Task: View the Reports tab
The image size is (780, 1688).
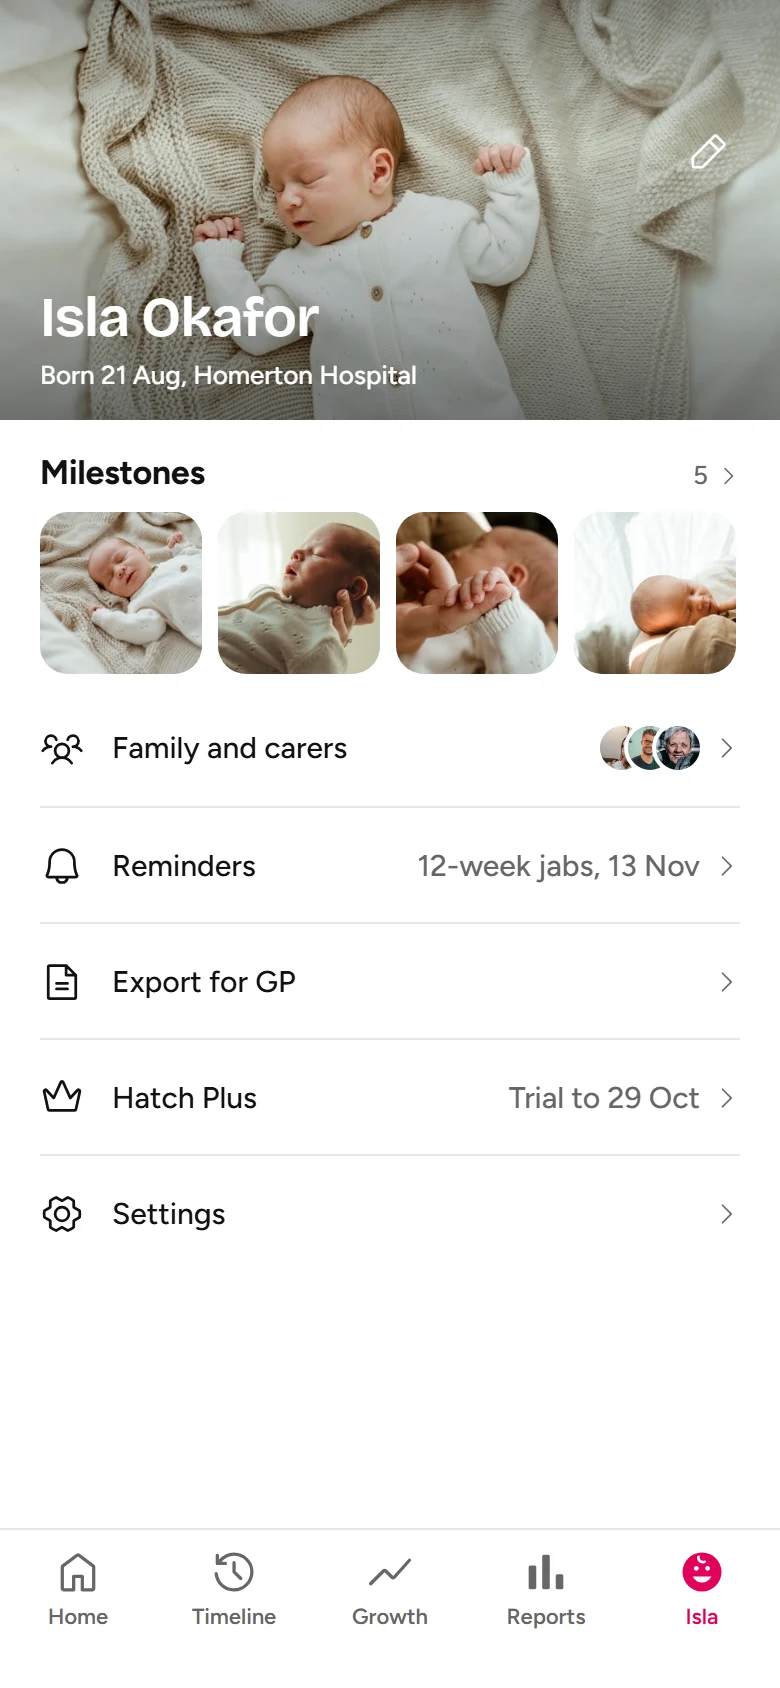Action: [x=546, y=1590]
